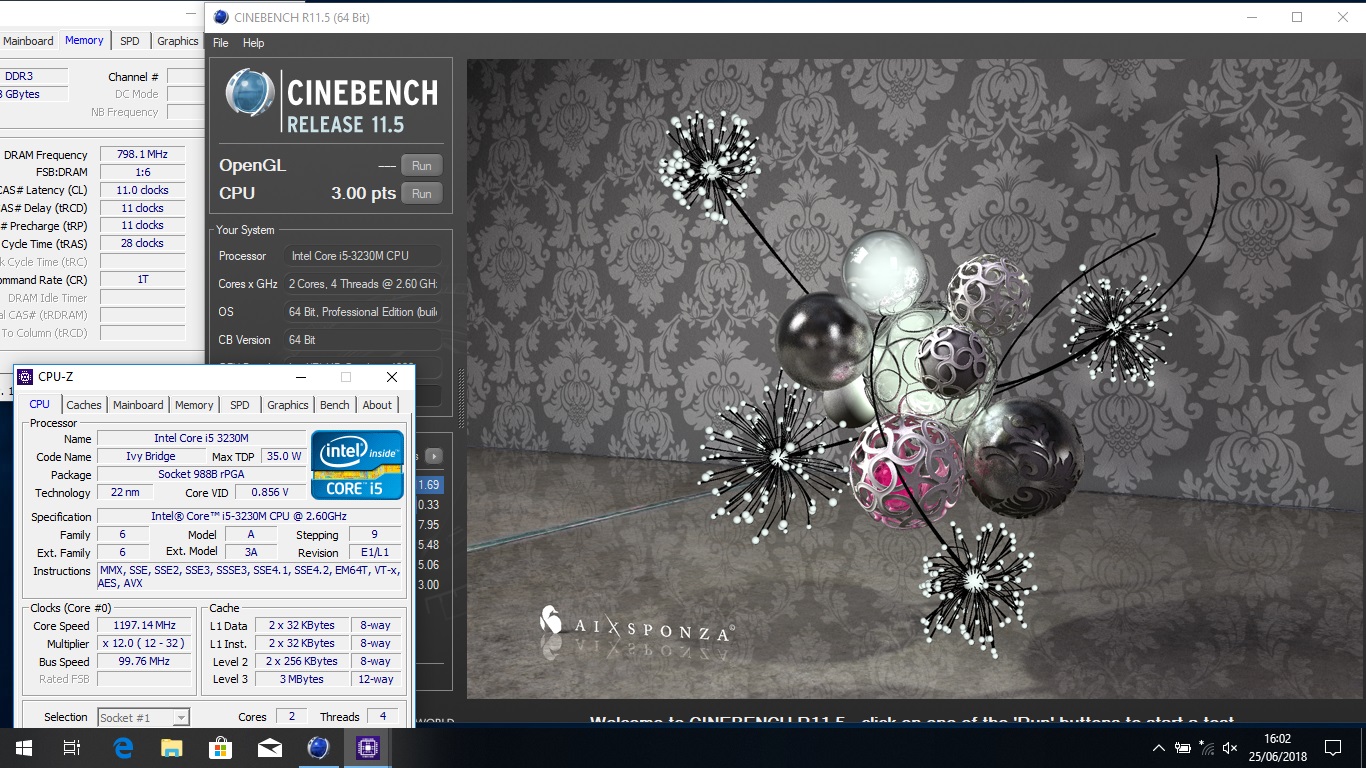Switch to CPU-Z via its taskbar icon
Image resolution: width=1366 pixels, height=768 pixels.
point(366,747)
